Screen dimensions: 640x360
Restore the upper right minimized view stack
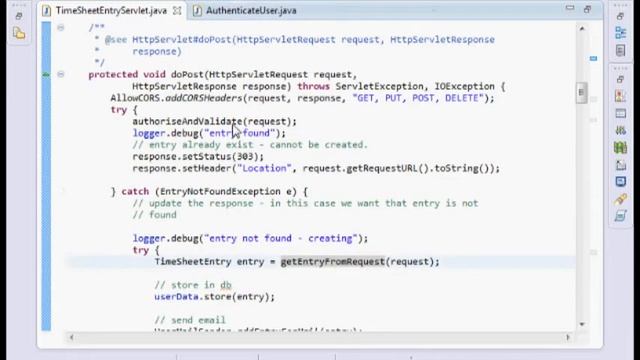pyautogui.click(x=620, y=16)
